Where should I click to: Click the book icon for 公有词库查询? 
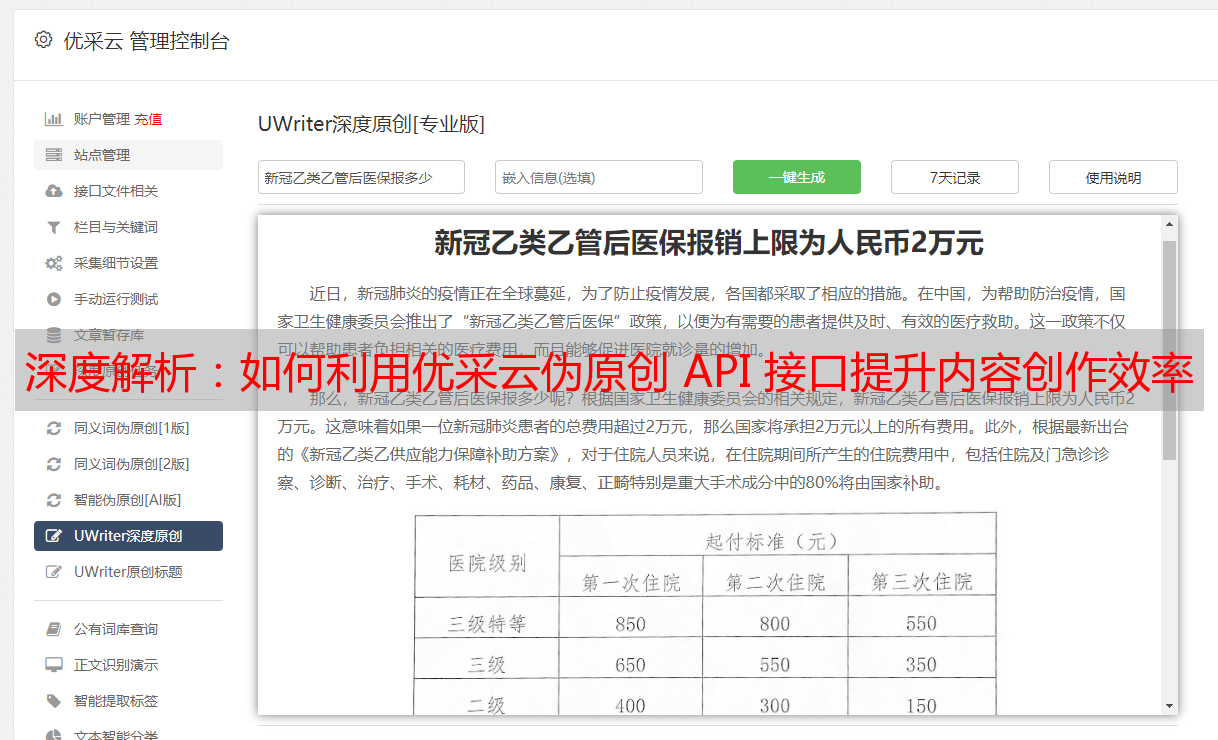(x=54, y=629)
